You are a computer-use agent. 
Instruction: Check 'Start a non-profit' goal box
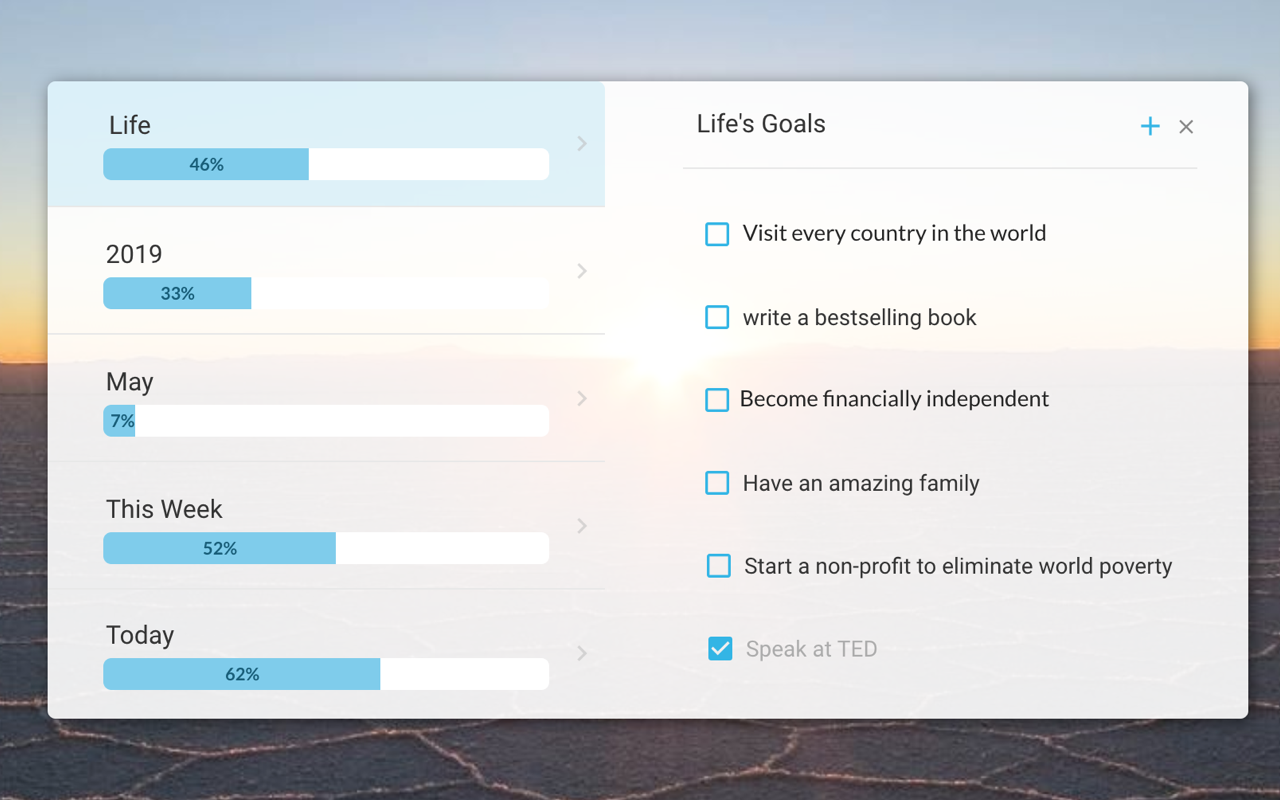[718, 566]
